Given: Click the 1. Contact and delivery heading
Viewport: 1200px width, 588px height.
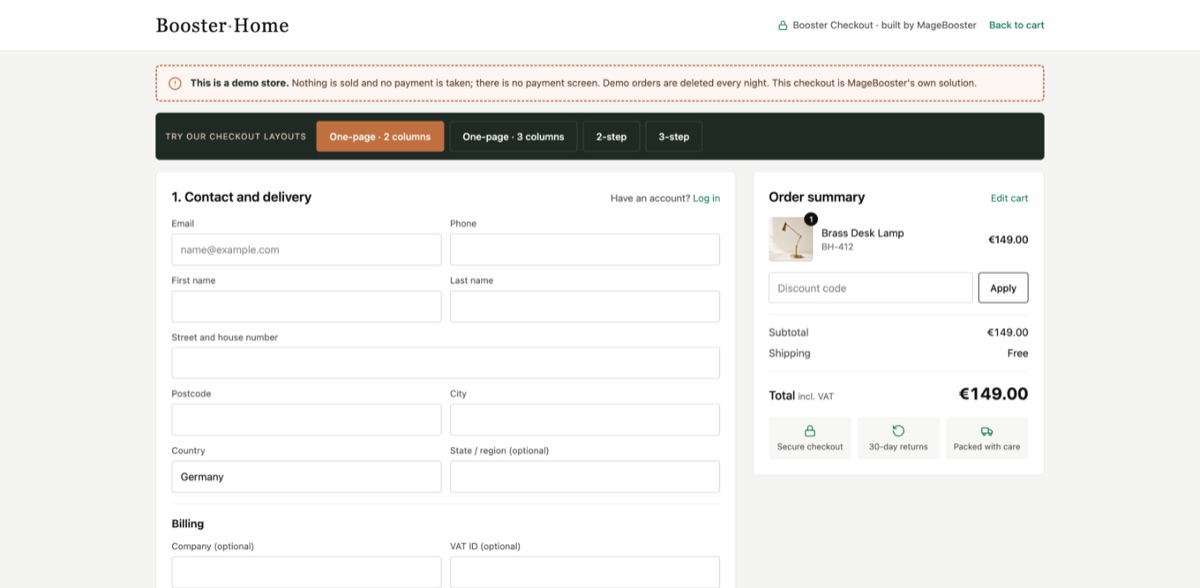Looking at the screenshot, I should coord(241,197).
